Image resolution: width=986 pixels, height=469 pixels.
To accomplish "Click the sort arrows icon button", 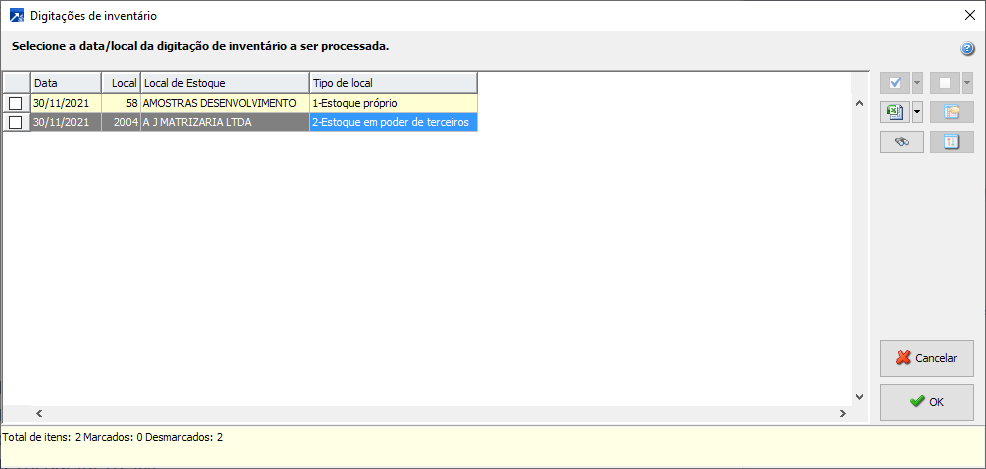I will click(952, 142).
